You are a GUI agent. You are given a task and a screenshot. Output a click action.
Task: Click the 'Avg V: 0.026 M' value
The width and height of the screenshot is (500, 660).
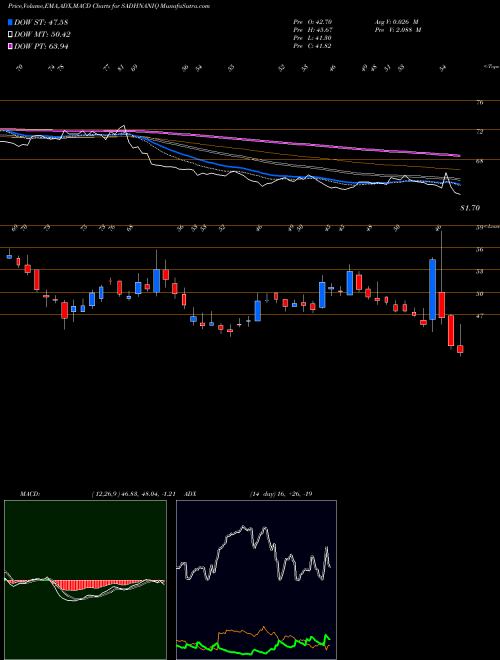pos(396,21)
